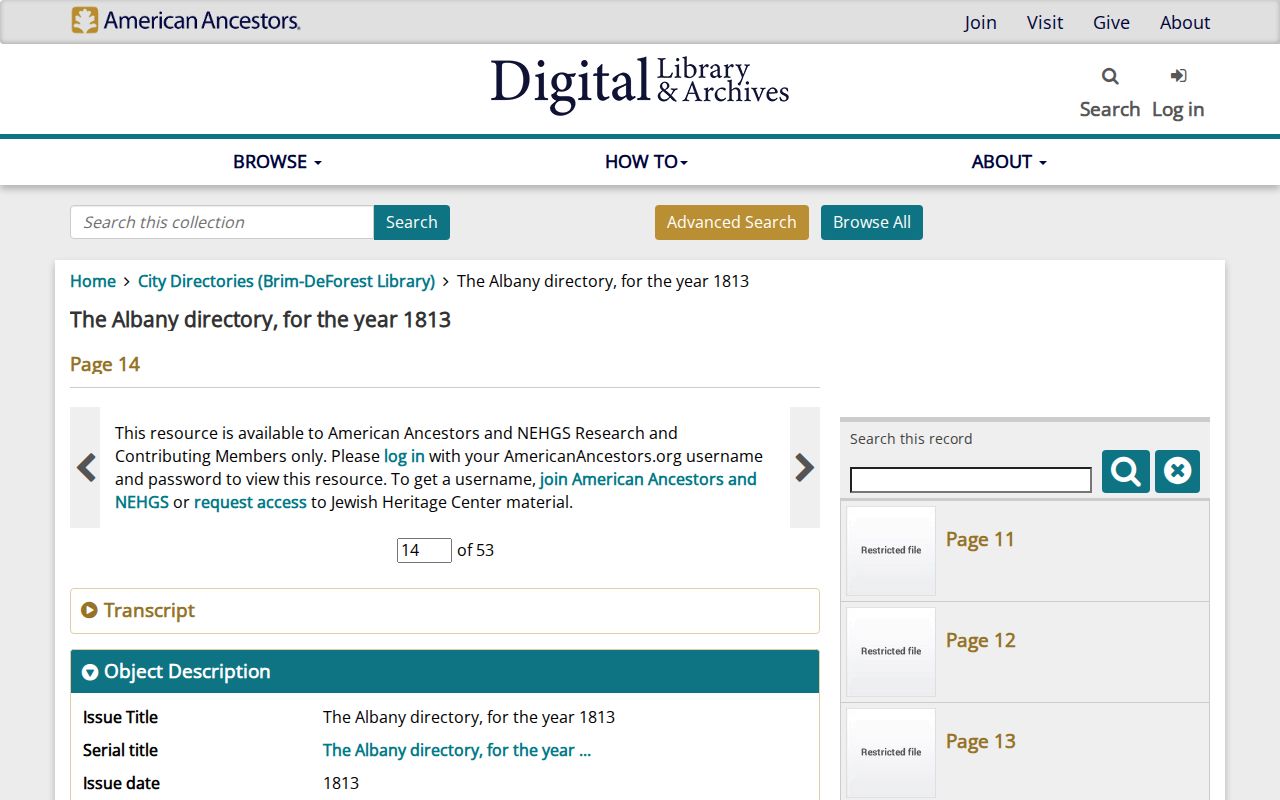Click the Log in icon in header
This screenshot has width=1280, height=800.
point(1178,76)
